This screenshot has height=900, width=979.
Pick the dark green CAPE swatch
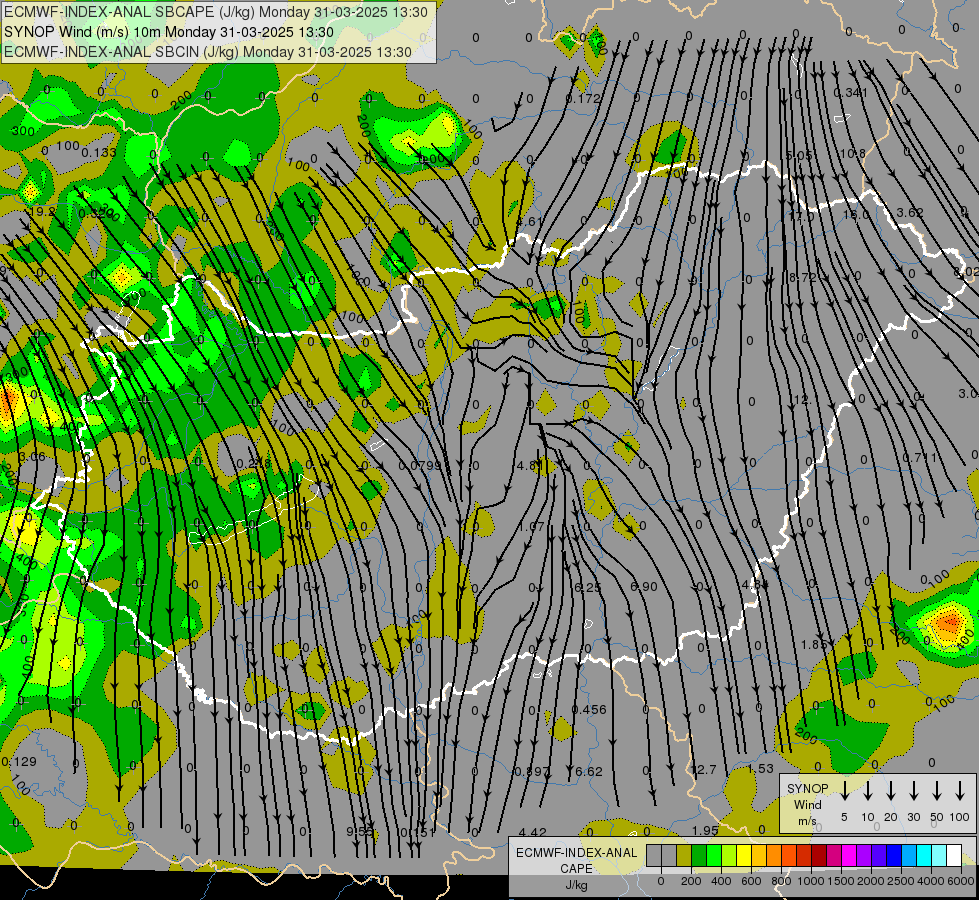pos(699,855)
